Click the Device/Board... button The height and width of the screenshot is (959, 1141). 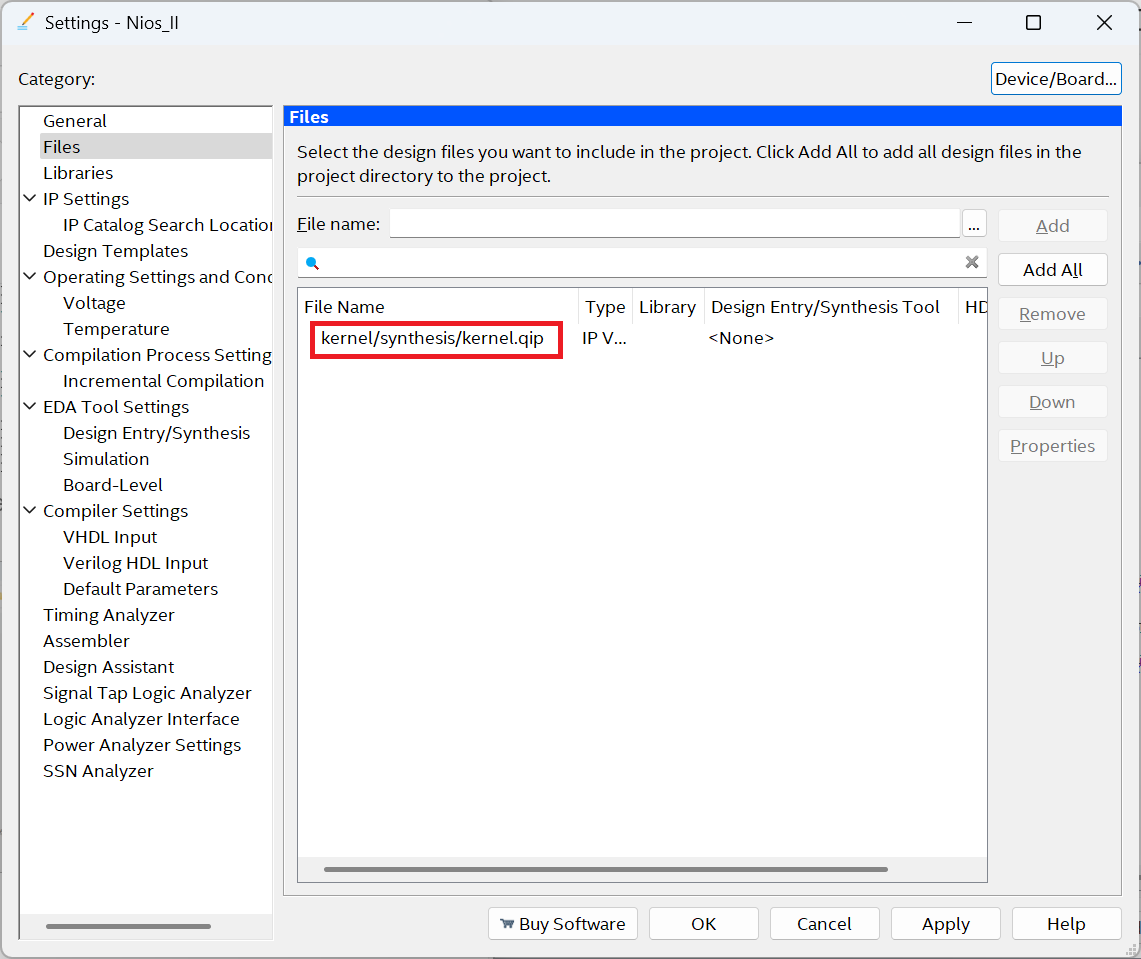coord(1056,79)
